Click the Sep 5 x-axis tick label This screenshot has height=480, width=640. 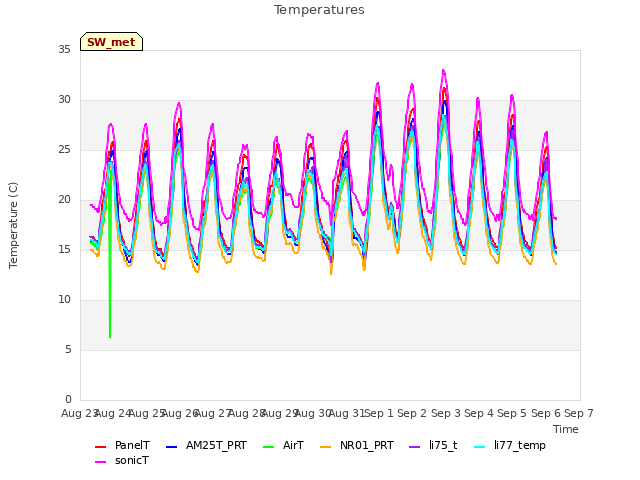512,413
